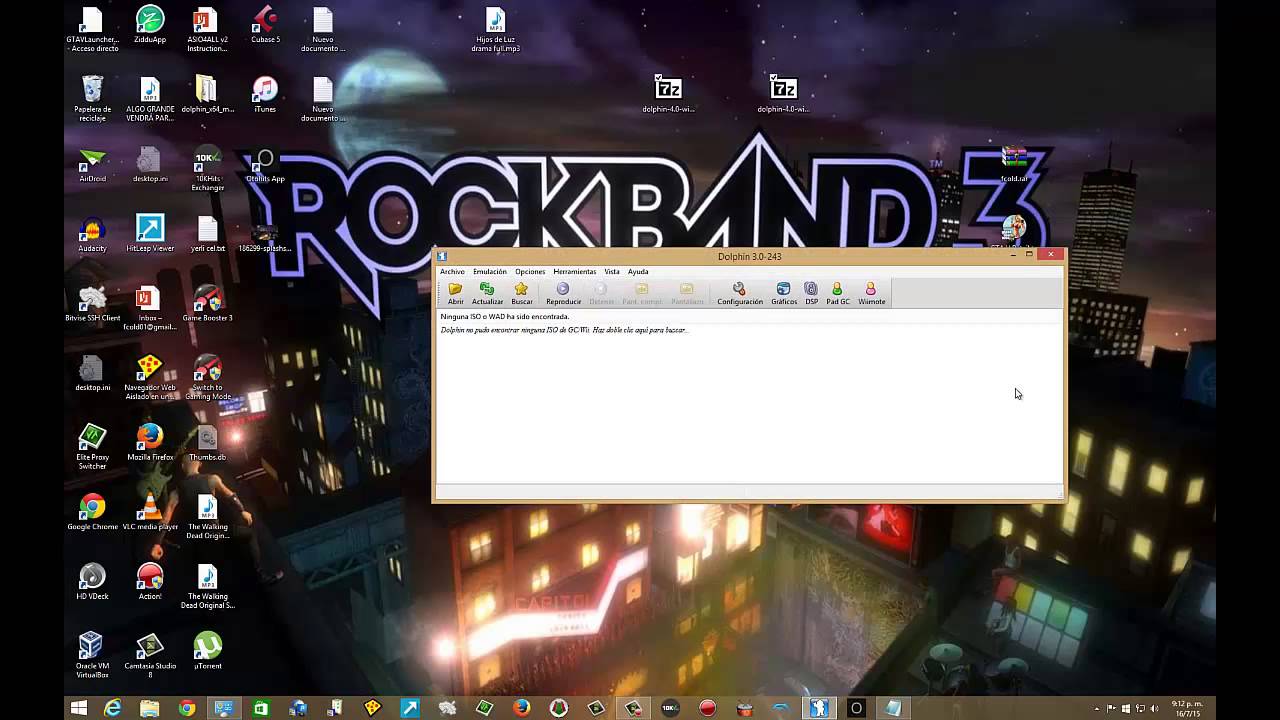Image resolution: width=1280 pixels, height=720 pixels.
Task: Select the Audacity desktop icon
Action: pyautogui.click(x=92, y=235)
